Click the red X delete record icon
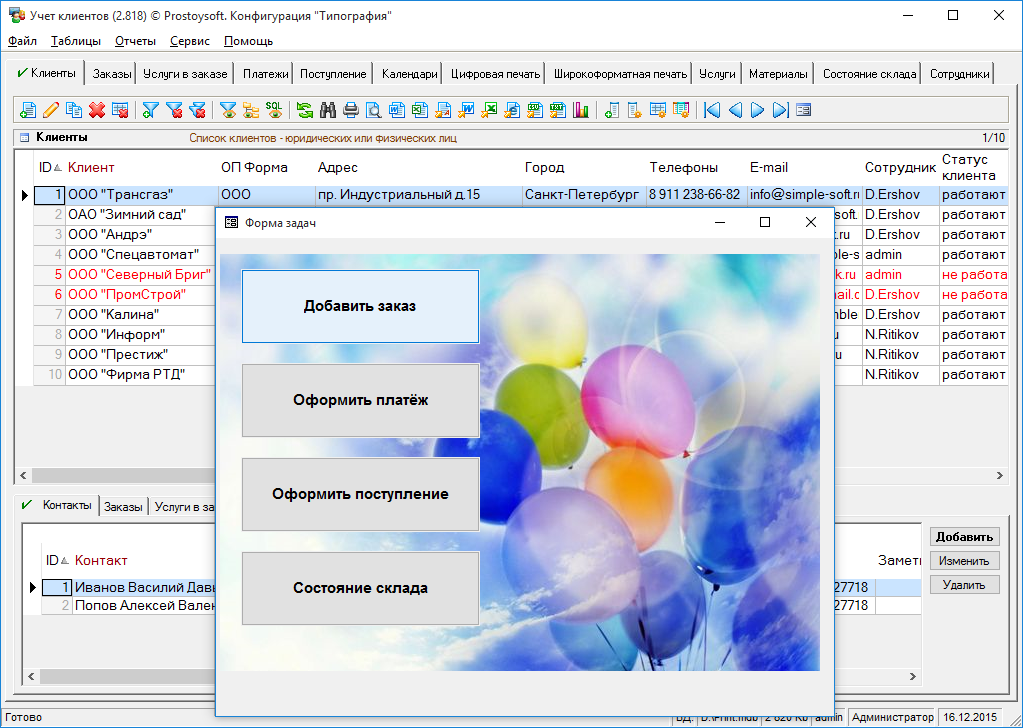The width and height of the screenshot is (1023, 728). 97,110
